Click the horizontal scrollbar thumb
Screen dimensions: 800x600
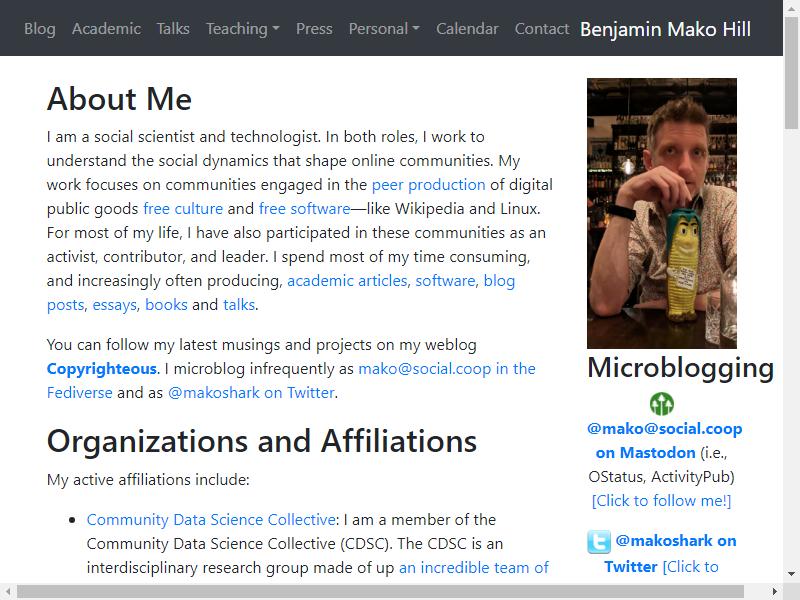click(x=380, y=591)
